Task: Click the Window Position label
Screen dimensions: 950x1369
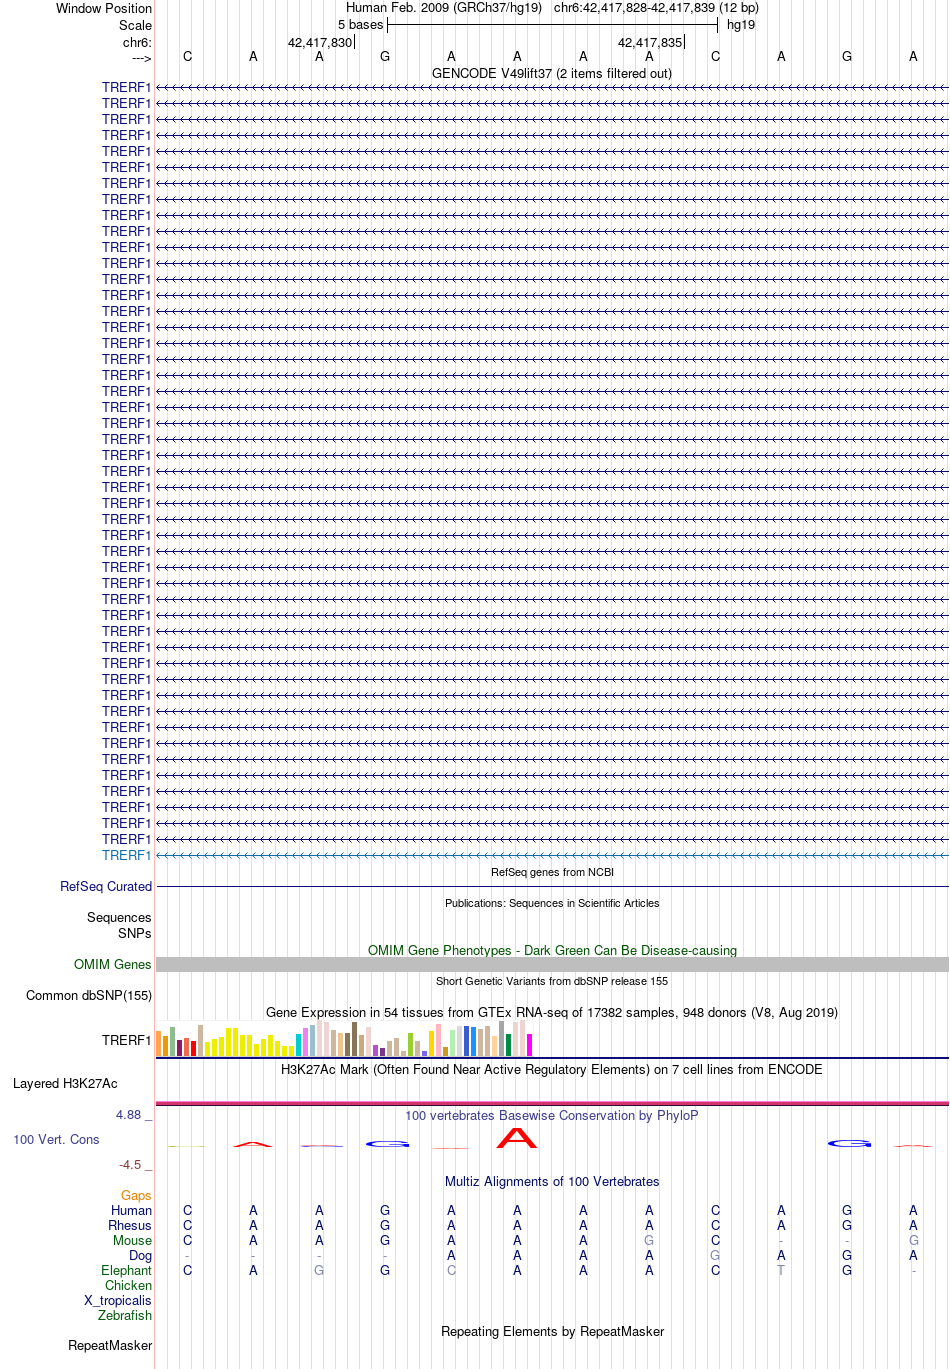Action: tap(104, 8)
